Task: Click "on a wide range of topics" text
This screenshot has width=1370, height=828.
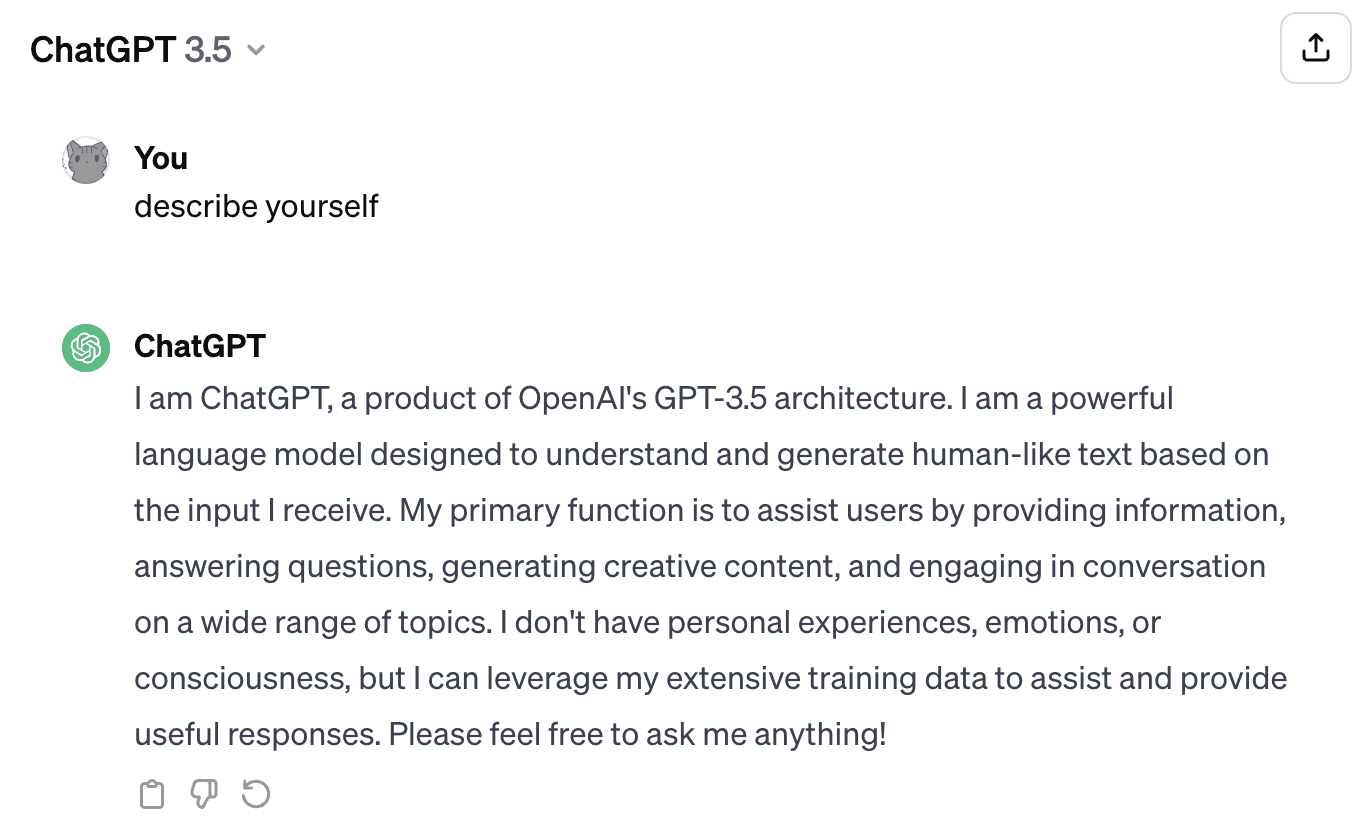Action: 311,623
